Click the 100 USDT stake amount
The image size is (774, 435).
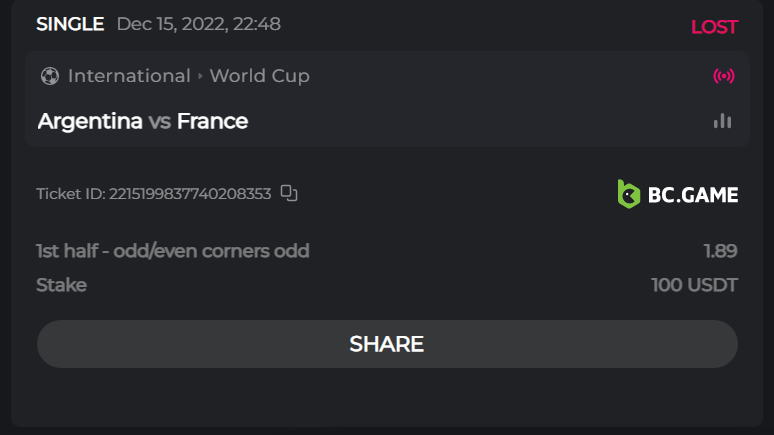694,285
